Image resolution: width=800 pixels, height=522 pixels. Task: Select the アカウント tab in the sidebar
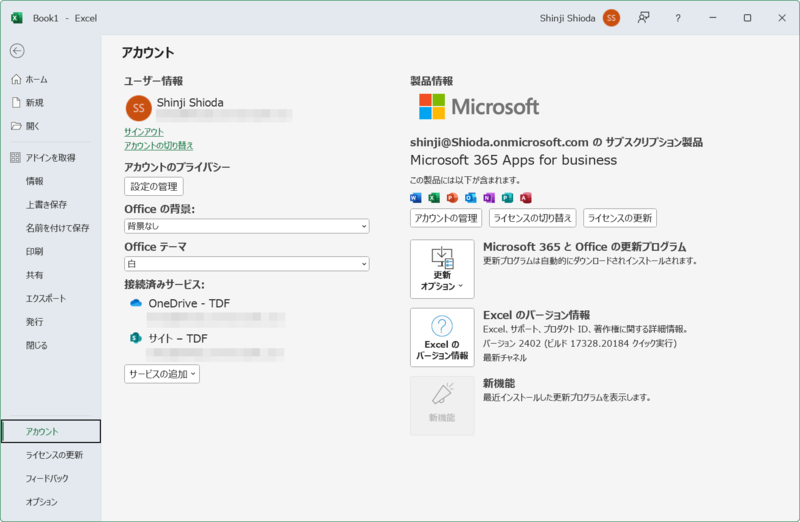(51, 432)
